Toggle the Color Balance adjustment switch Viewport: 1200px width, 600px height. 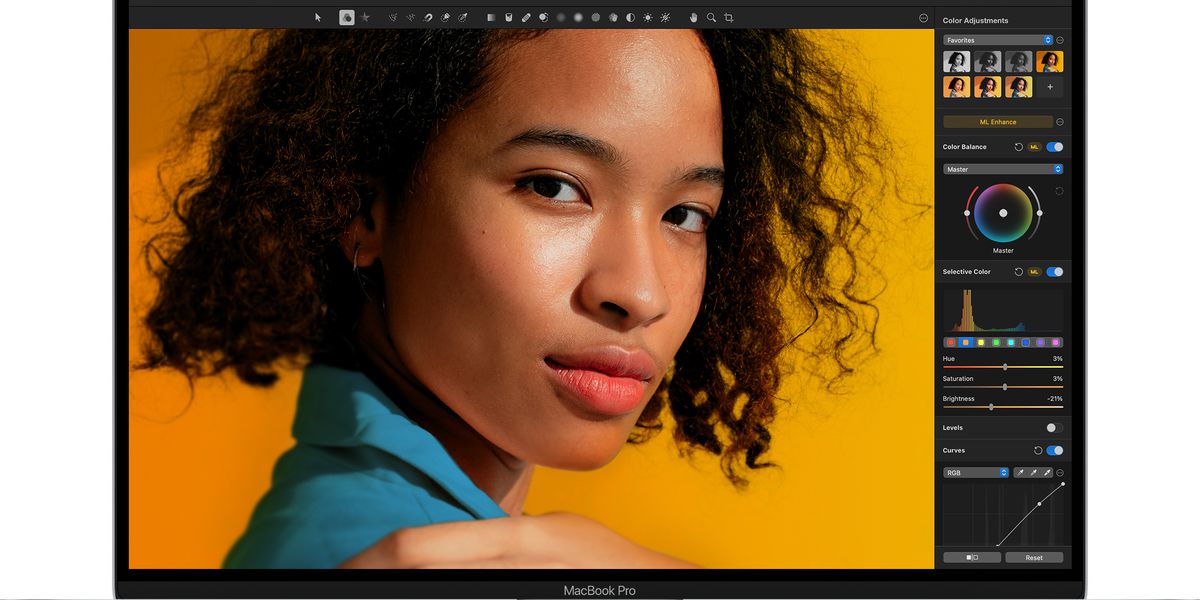pyautogui.click(x=1055, y=147)
